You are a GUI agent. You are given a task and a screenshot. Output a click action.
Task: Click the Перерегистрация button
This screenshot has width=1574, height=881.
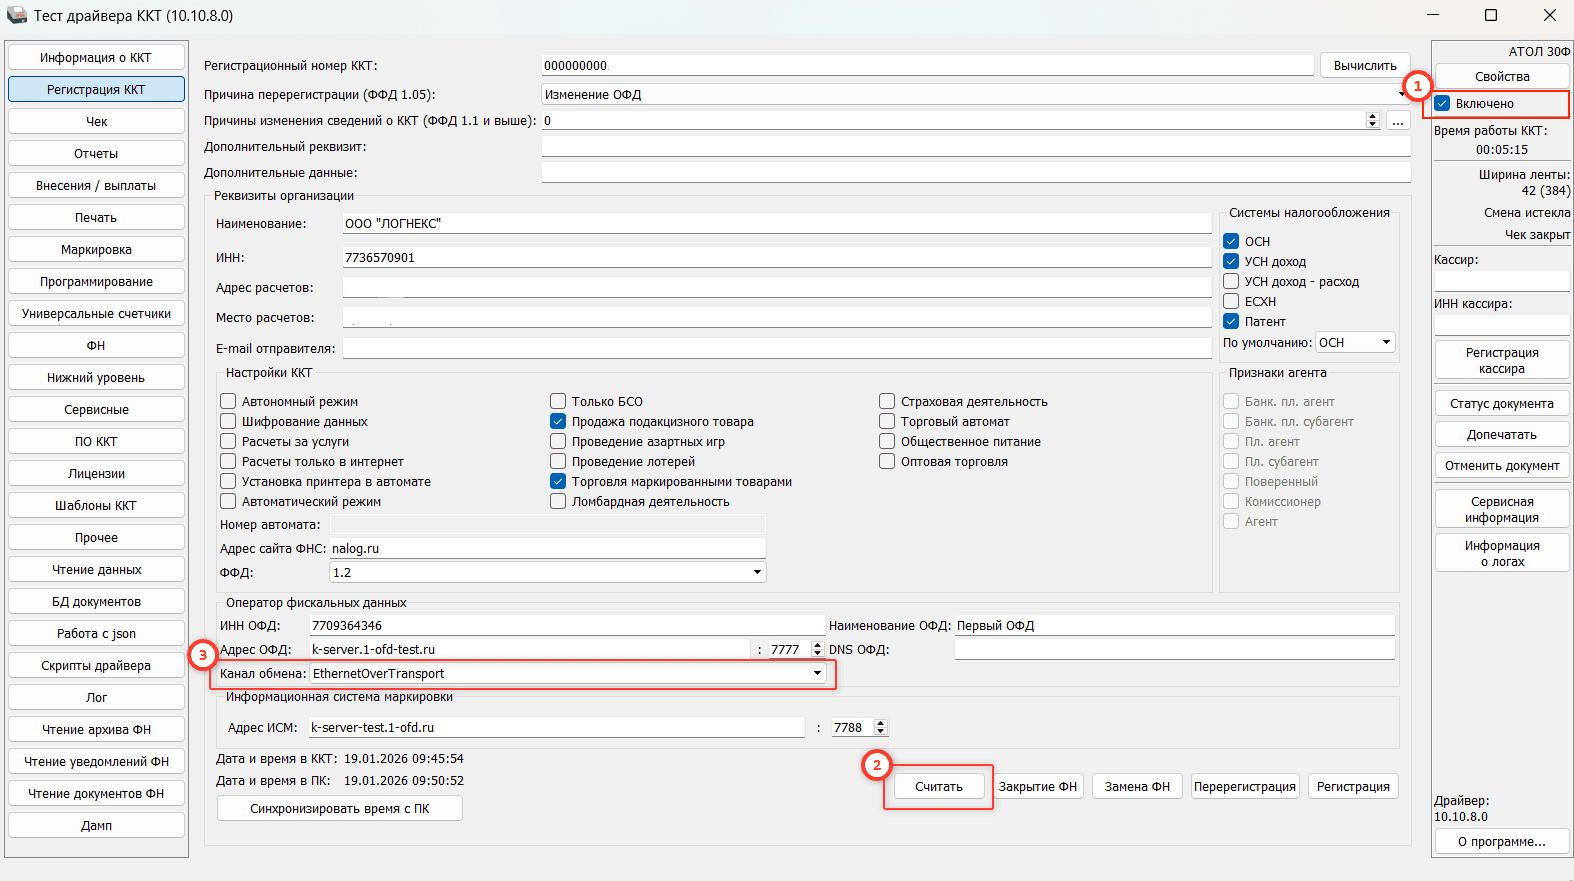[1244, 786]
